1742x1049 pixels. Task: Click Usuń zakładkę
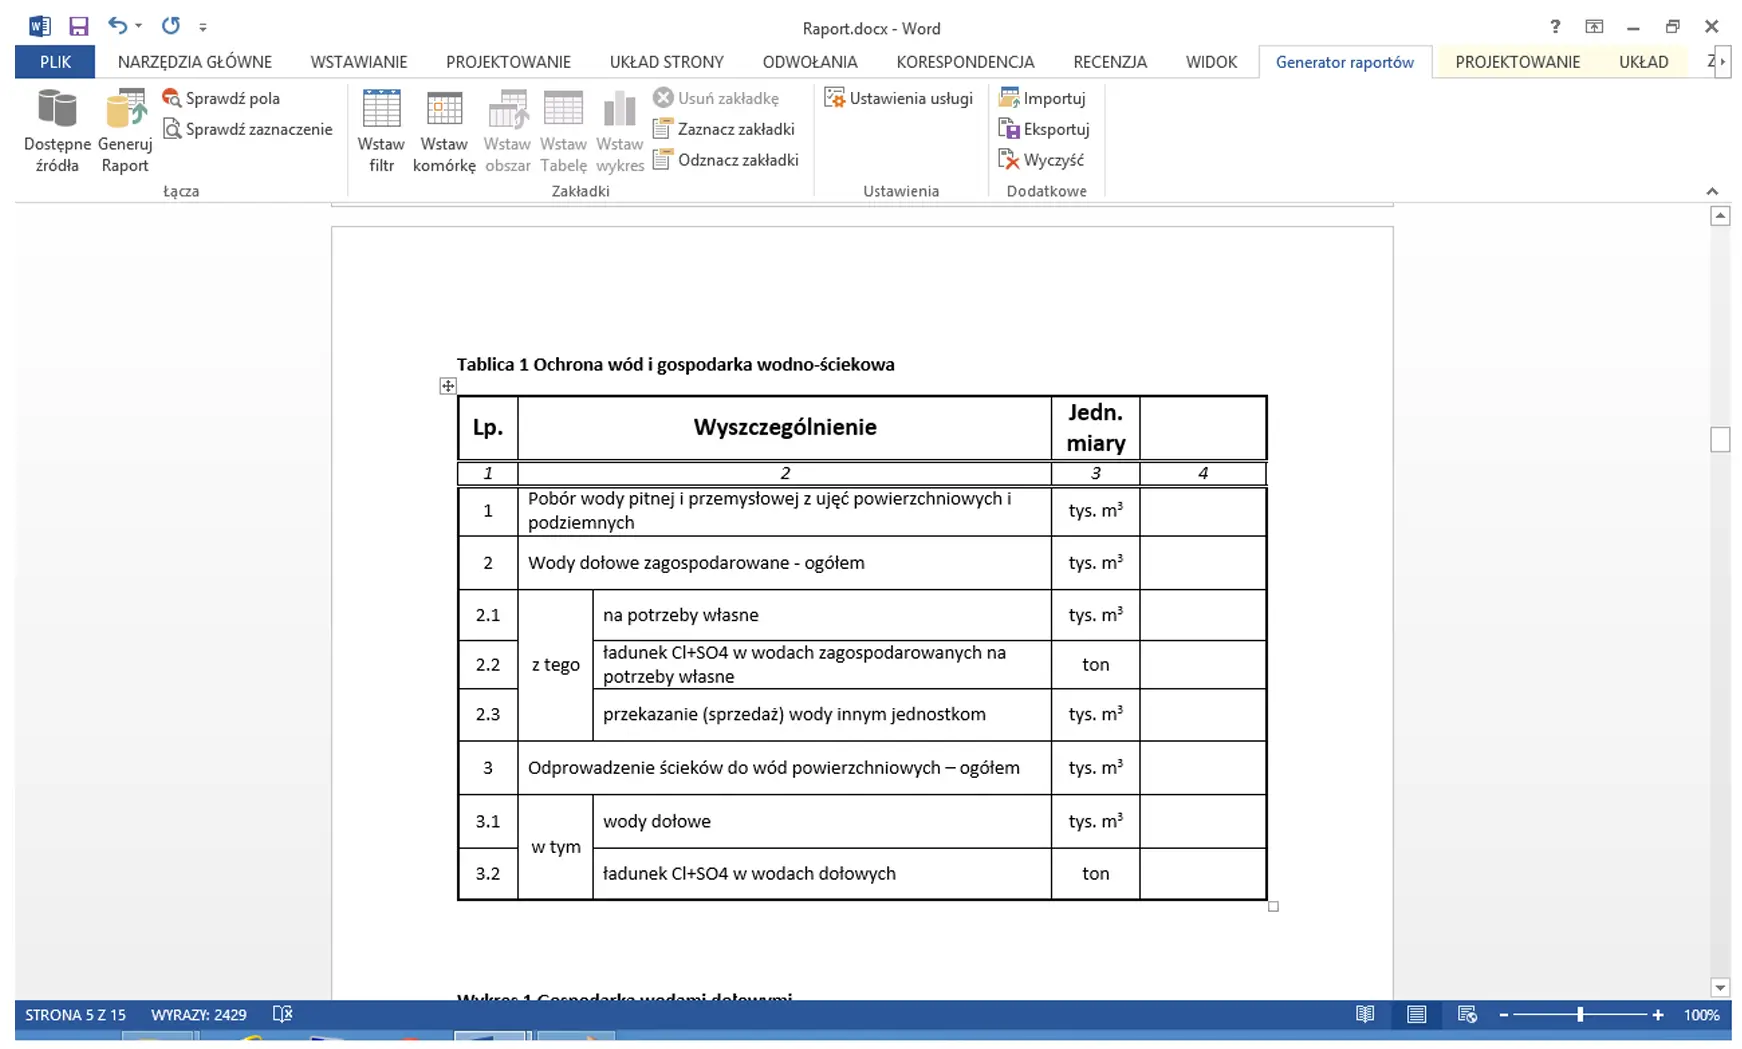pos(716,98)
